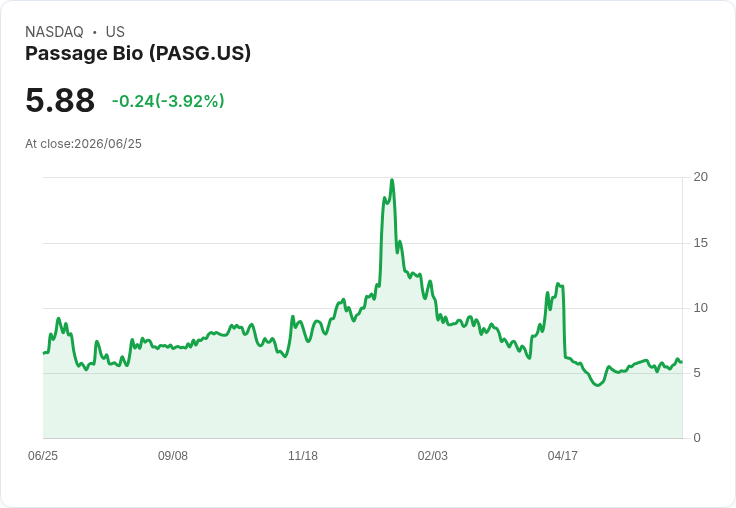
Task: Click the US market label
Action: click(115, 32)
